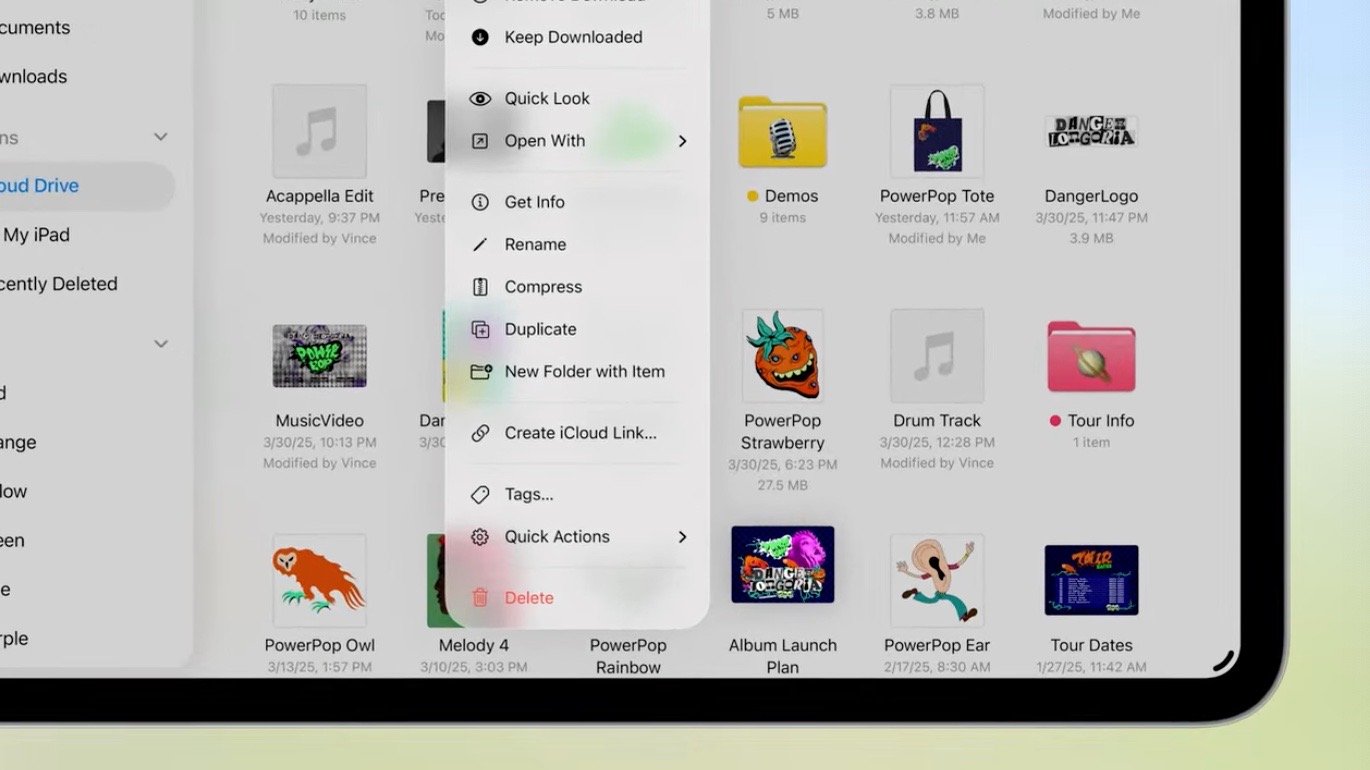Select the PowerPop Strawberry thumbnail

(783, 355)
